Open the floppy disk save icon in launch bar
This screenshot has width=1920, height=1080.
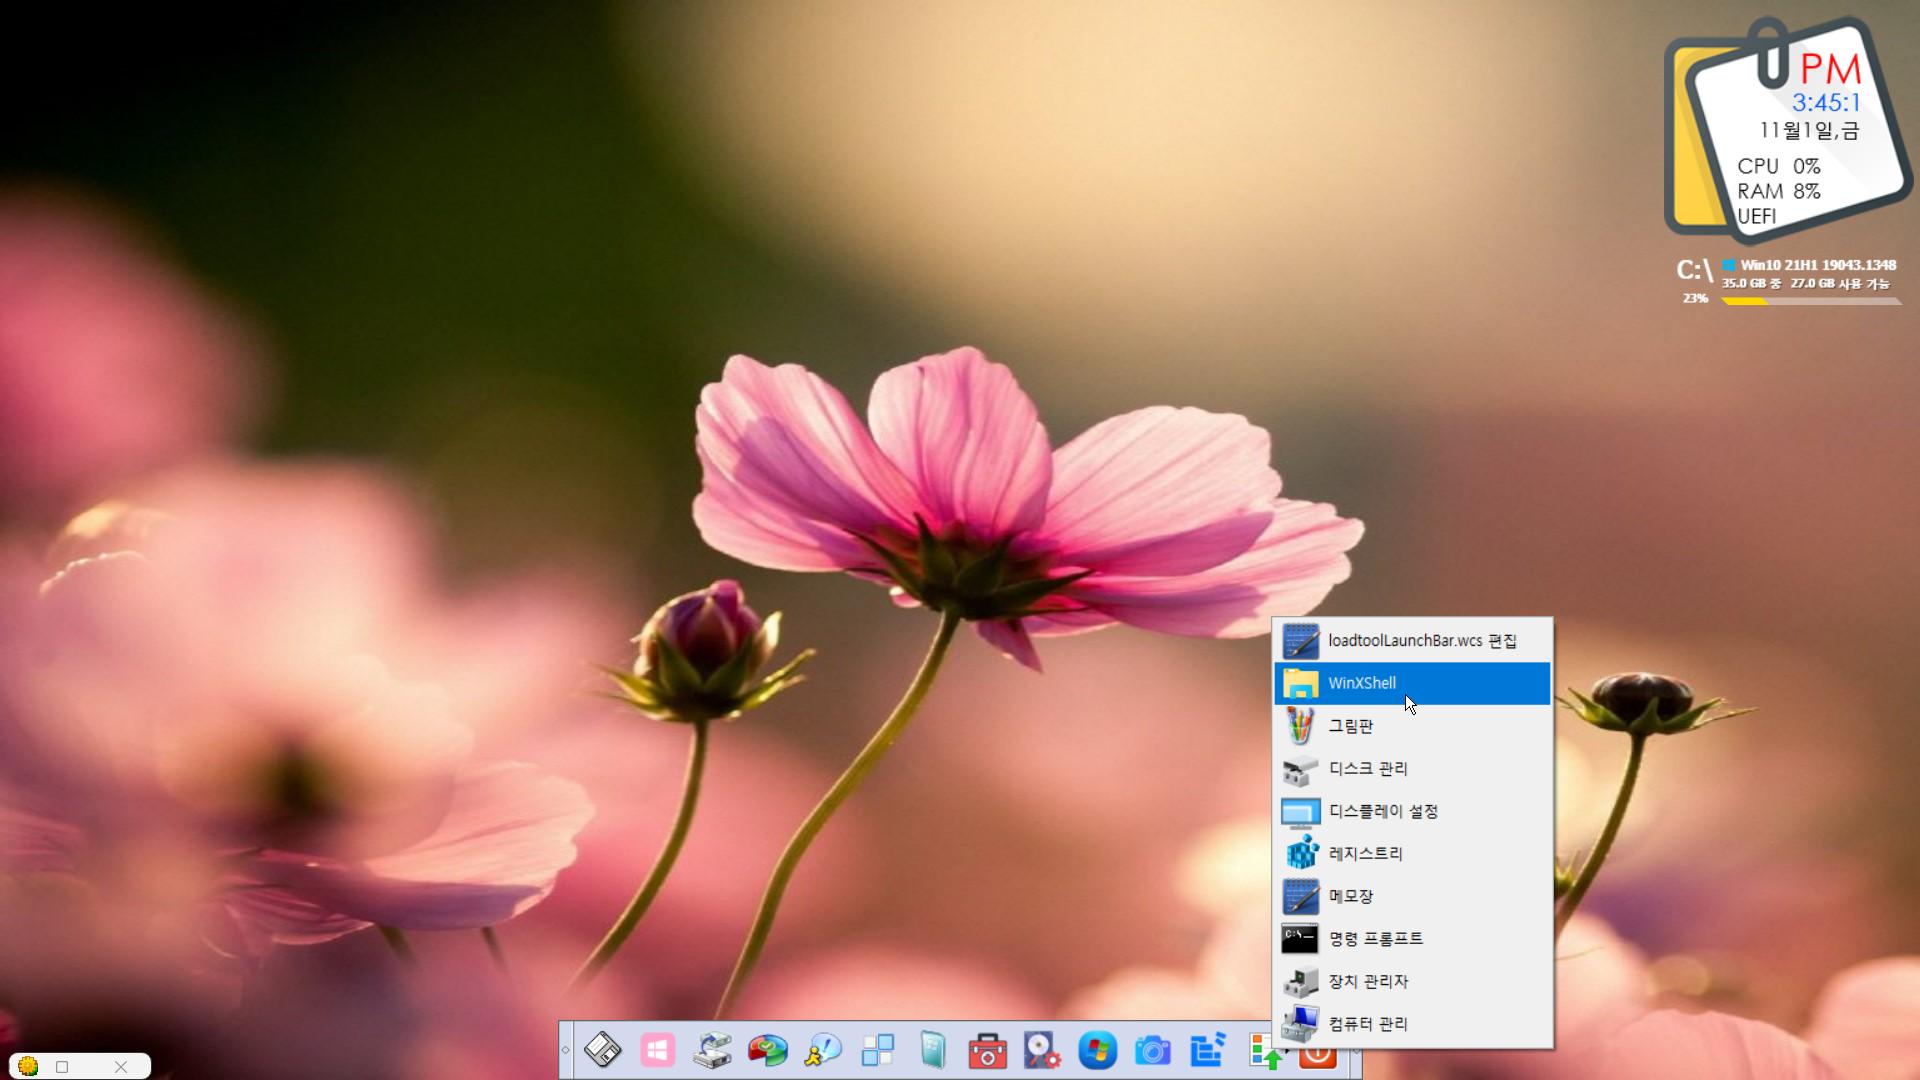click(603, 1050)
